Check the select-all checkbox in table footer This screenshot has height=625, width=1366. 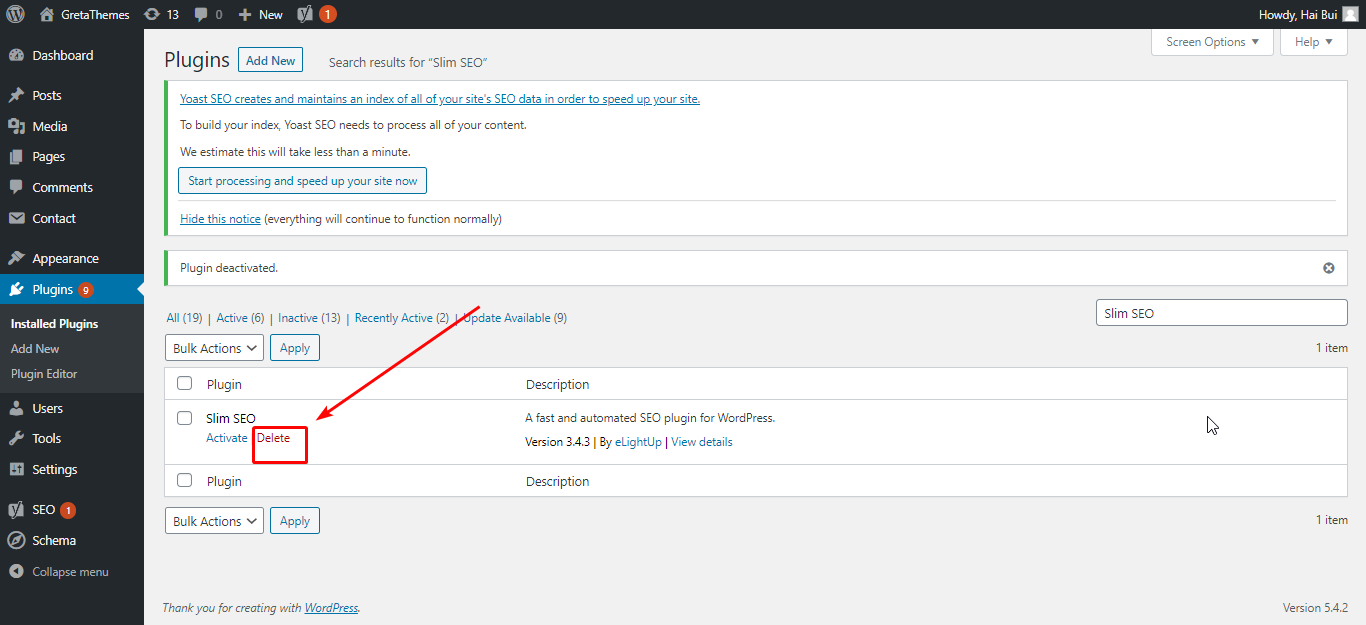184,480
